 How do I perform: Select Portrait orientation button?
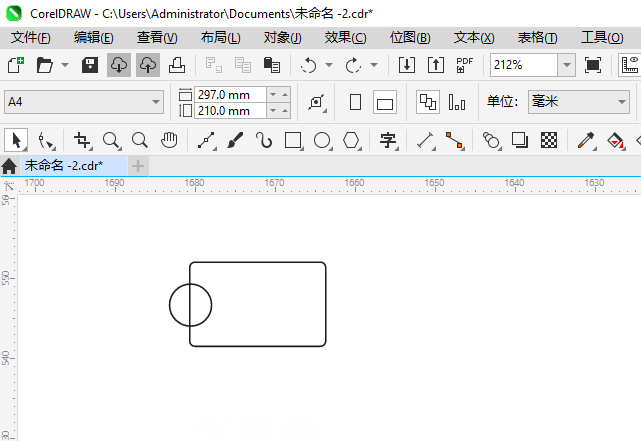pos(356,102)
